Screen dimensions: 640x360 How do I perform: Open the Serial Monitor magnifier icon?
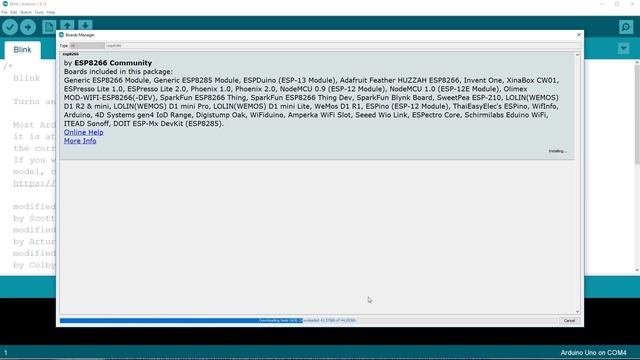click(626, 27)
